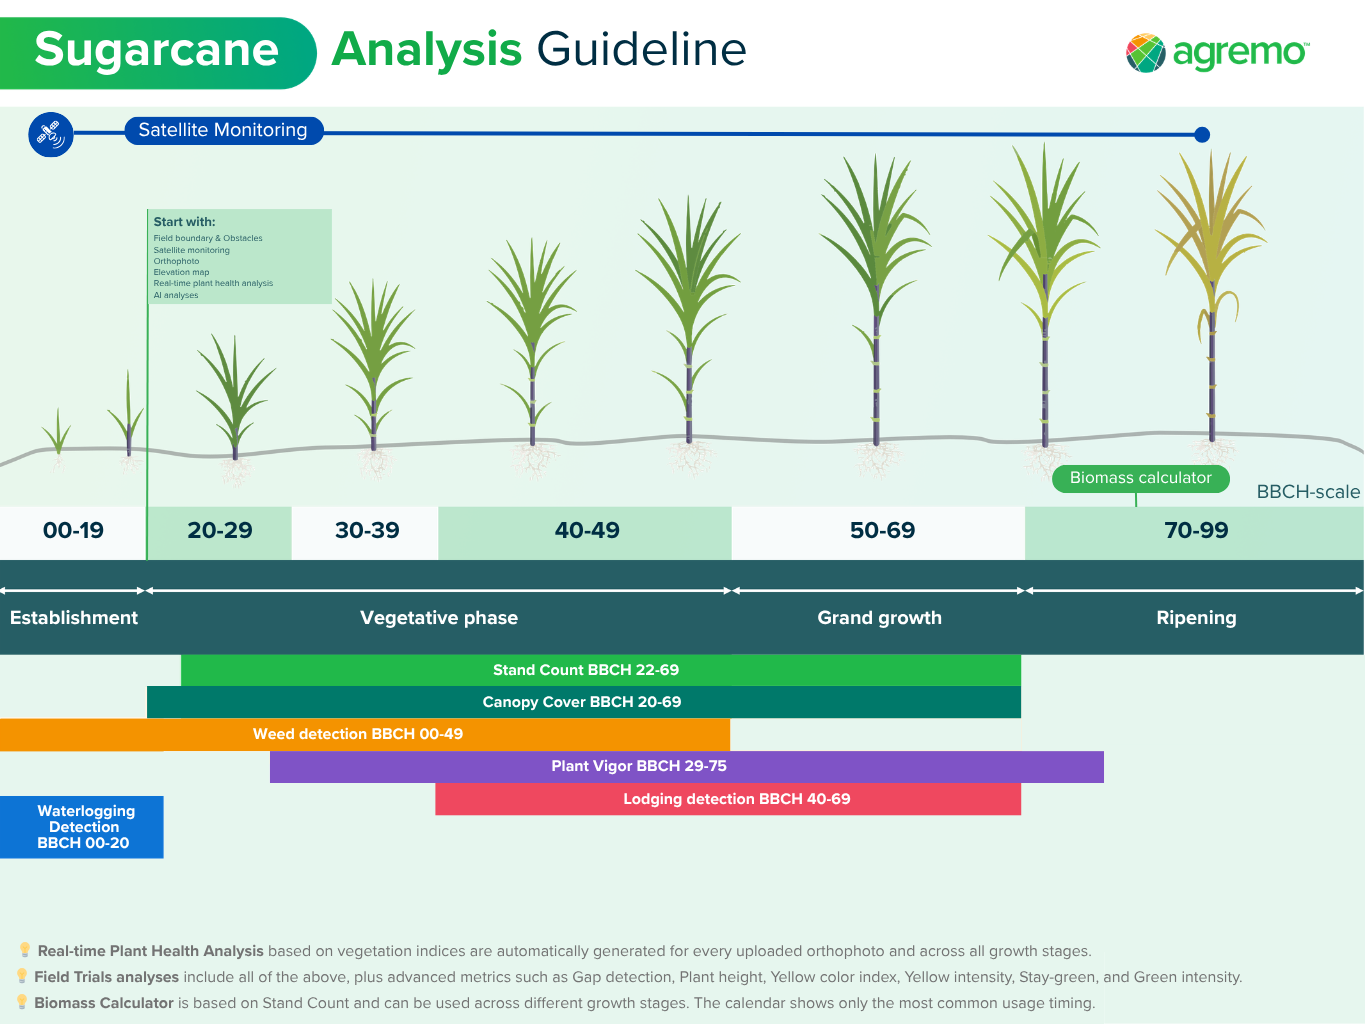
Task: Select the 40-49 BBCH stage cell
Action: (585, 532)
